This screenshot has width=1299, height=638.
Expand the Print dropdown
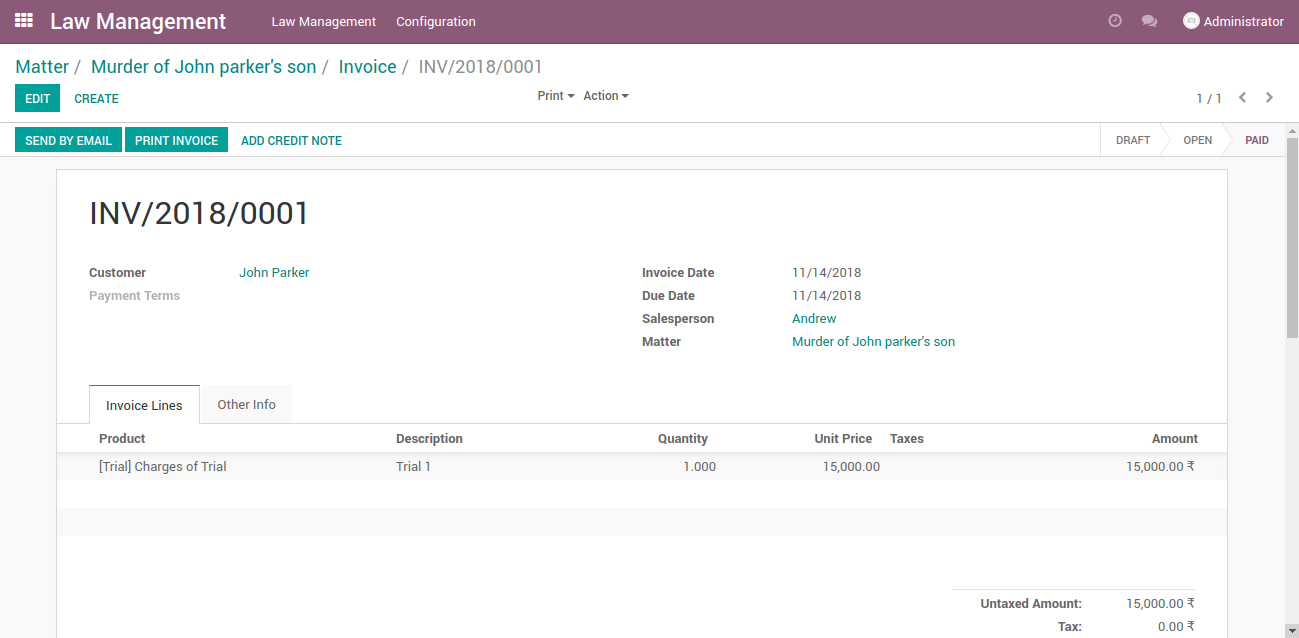(x=556, y=96)
